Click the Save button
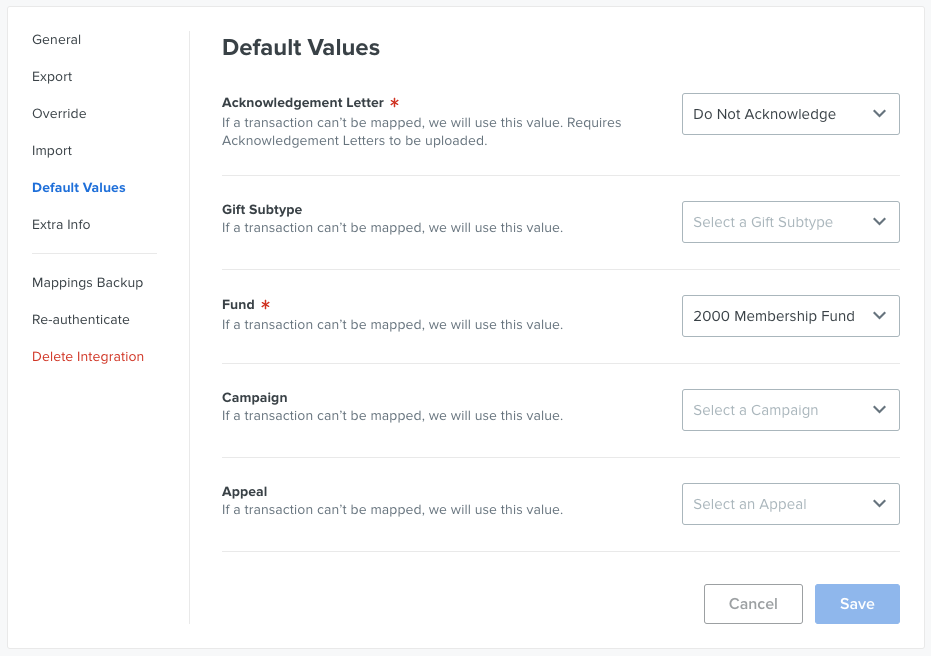Screen dimensions: 931x656 857,604
